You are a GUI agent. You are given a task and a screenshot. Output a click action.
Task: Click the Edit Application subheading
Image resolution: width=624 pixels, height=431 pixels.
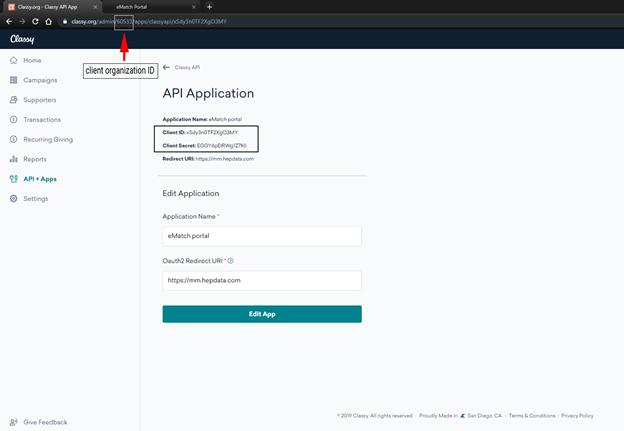pos(191,193)
